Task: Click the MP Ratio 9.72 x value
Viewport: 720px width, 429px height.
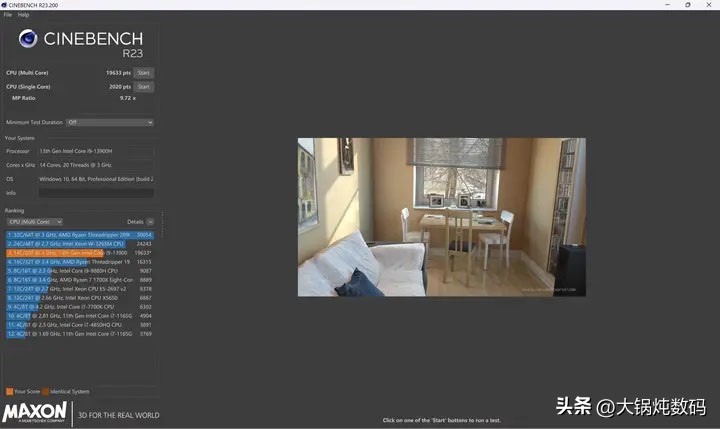Action: (x=128, y=98)
